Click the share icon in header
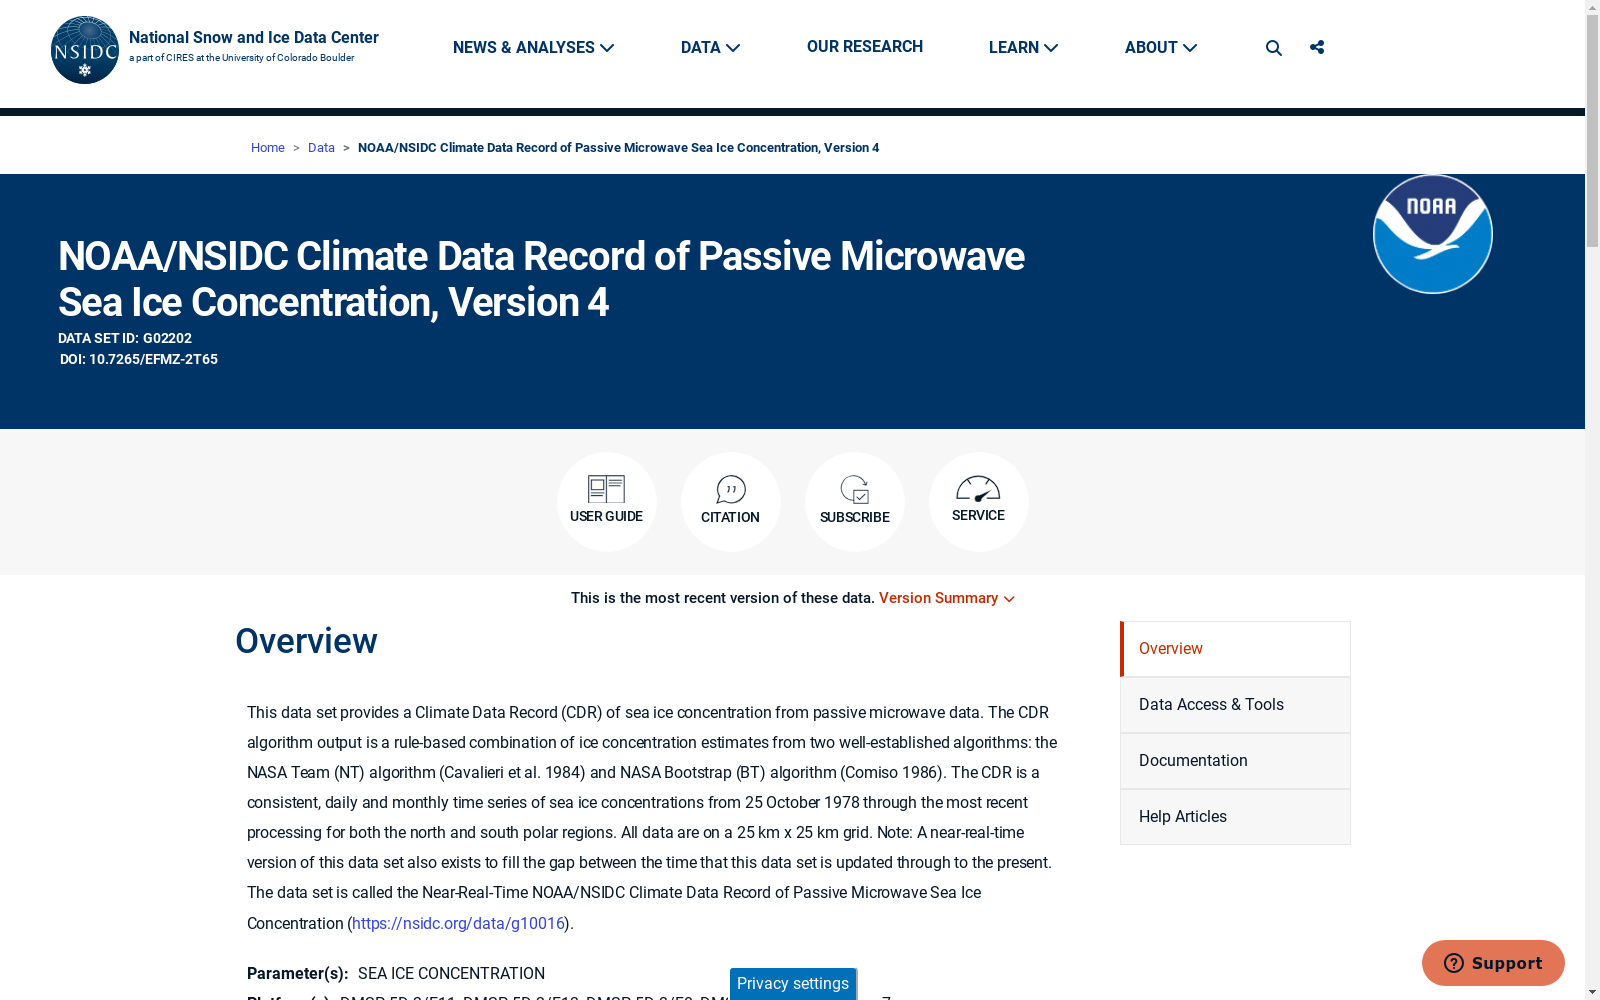Image resolution: width=1600 pixels, height=1000 pixels. pyautogui.click(x=1317, y=47)
